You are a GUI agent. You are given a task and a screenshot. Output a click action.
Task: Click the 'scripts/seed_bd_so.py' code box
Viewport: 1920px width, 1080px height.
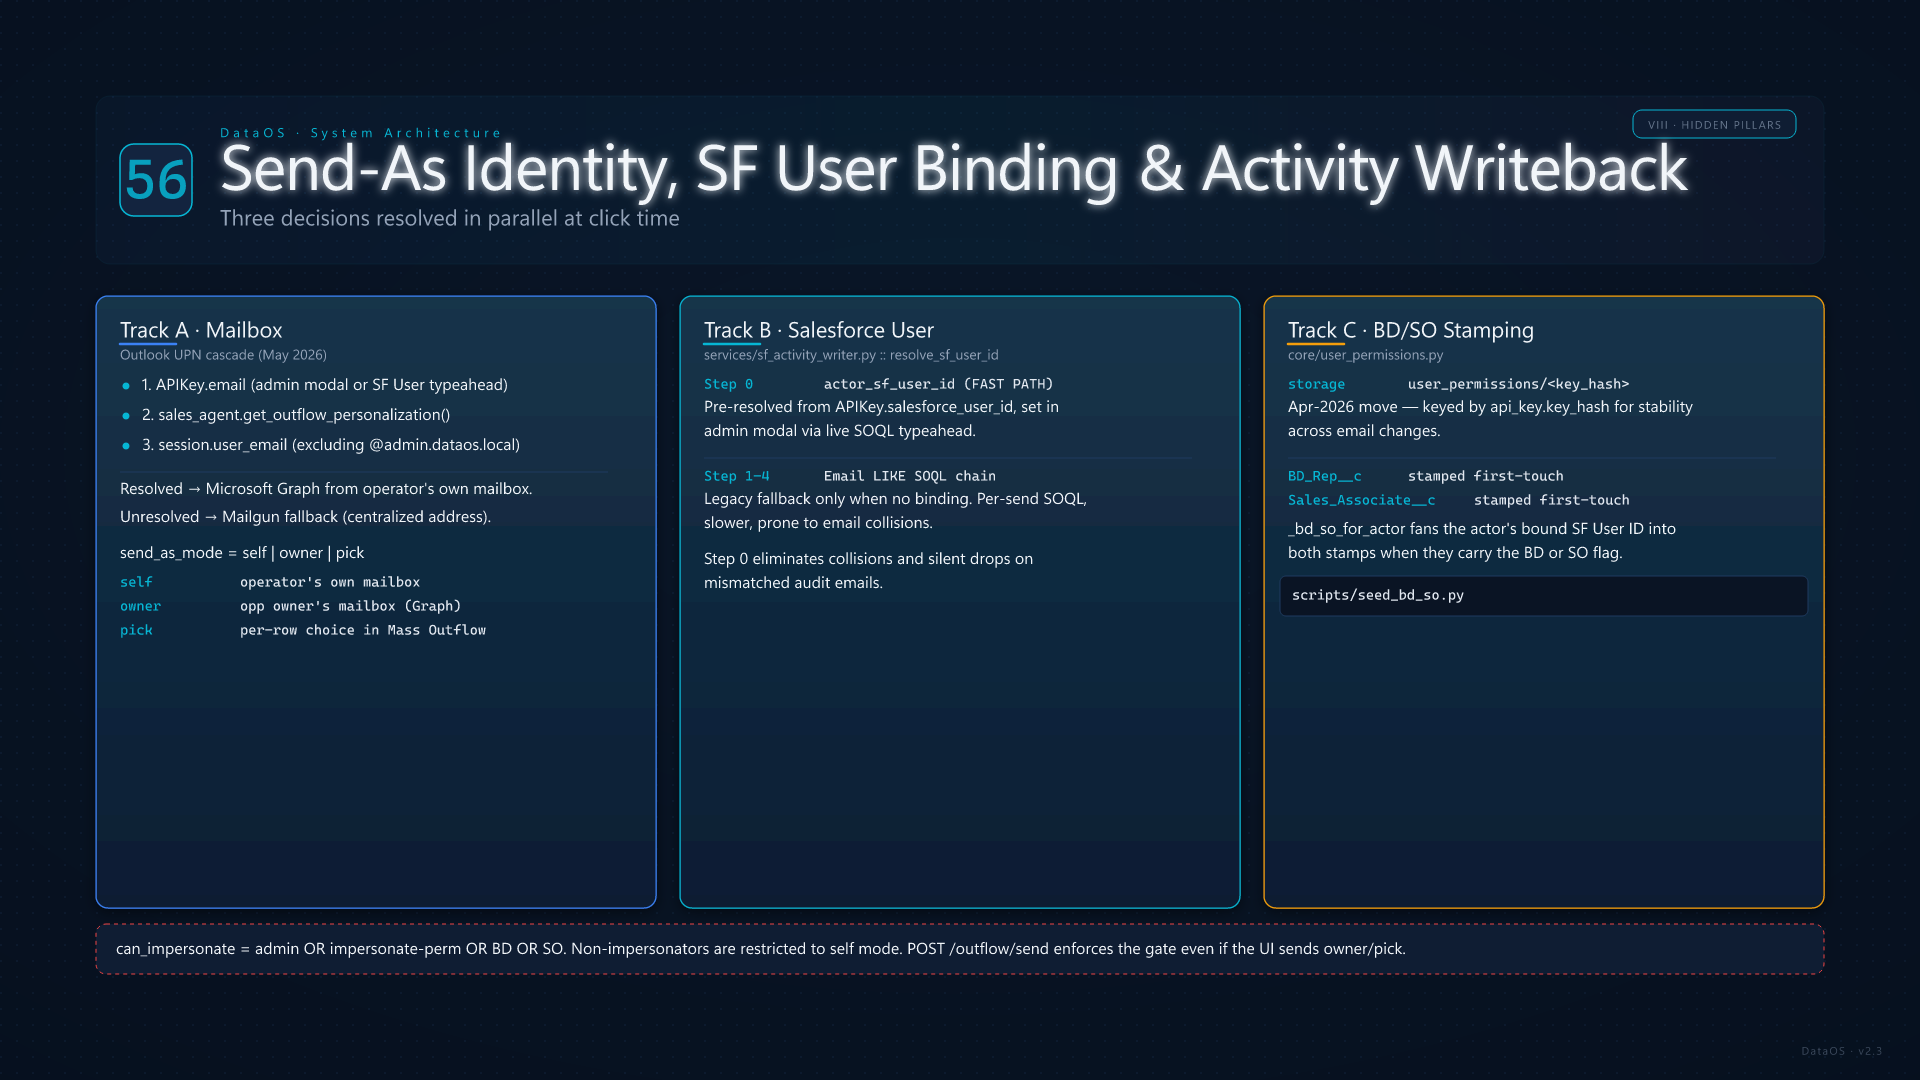tap(1544, 596)
